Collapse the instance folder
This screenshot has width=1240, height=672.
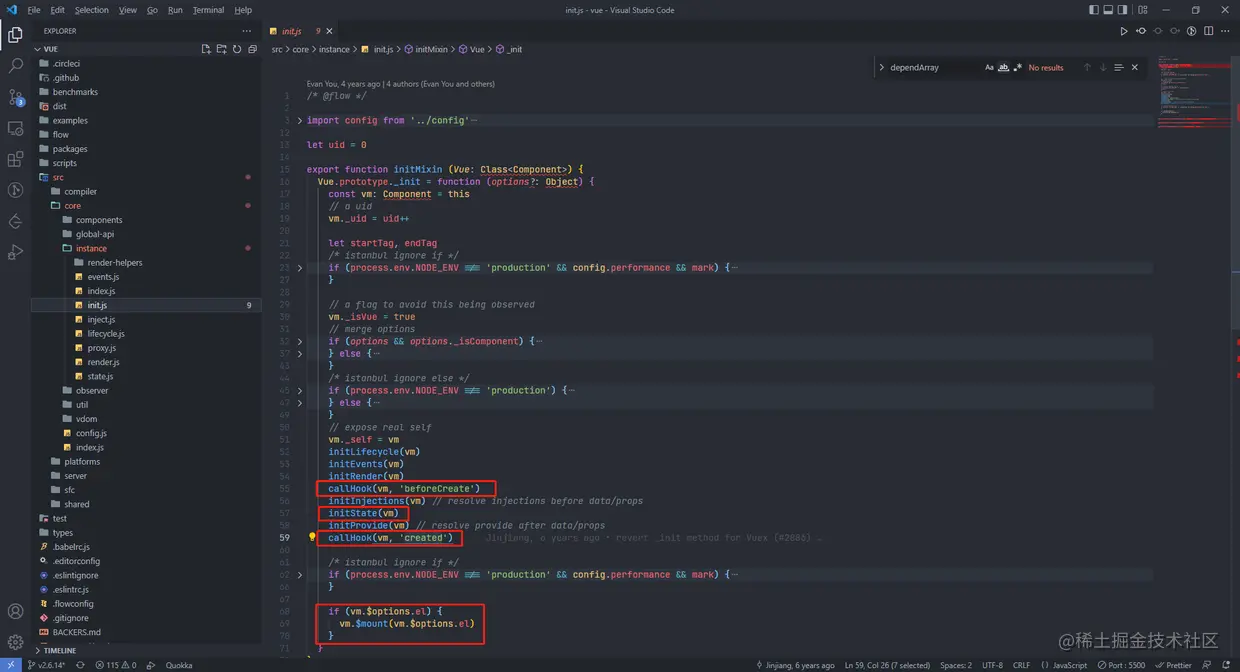(x=91, y=248)
